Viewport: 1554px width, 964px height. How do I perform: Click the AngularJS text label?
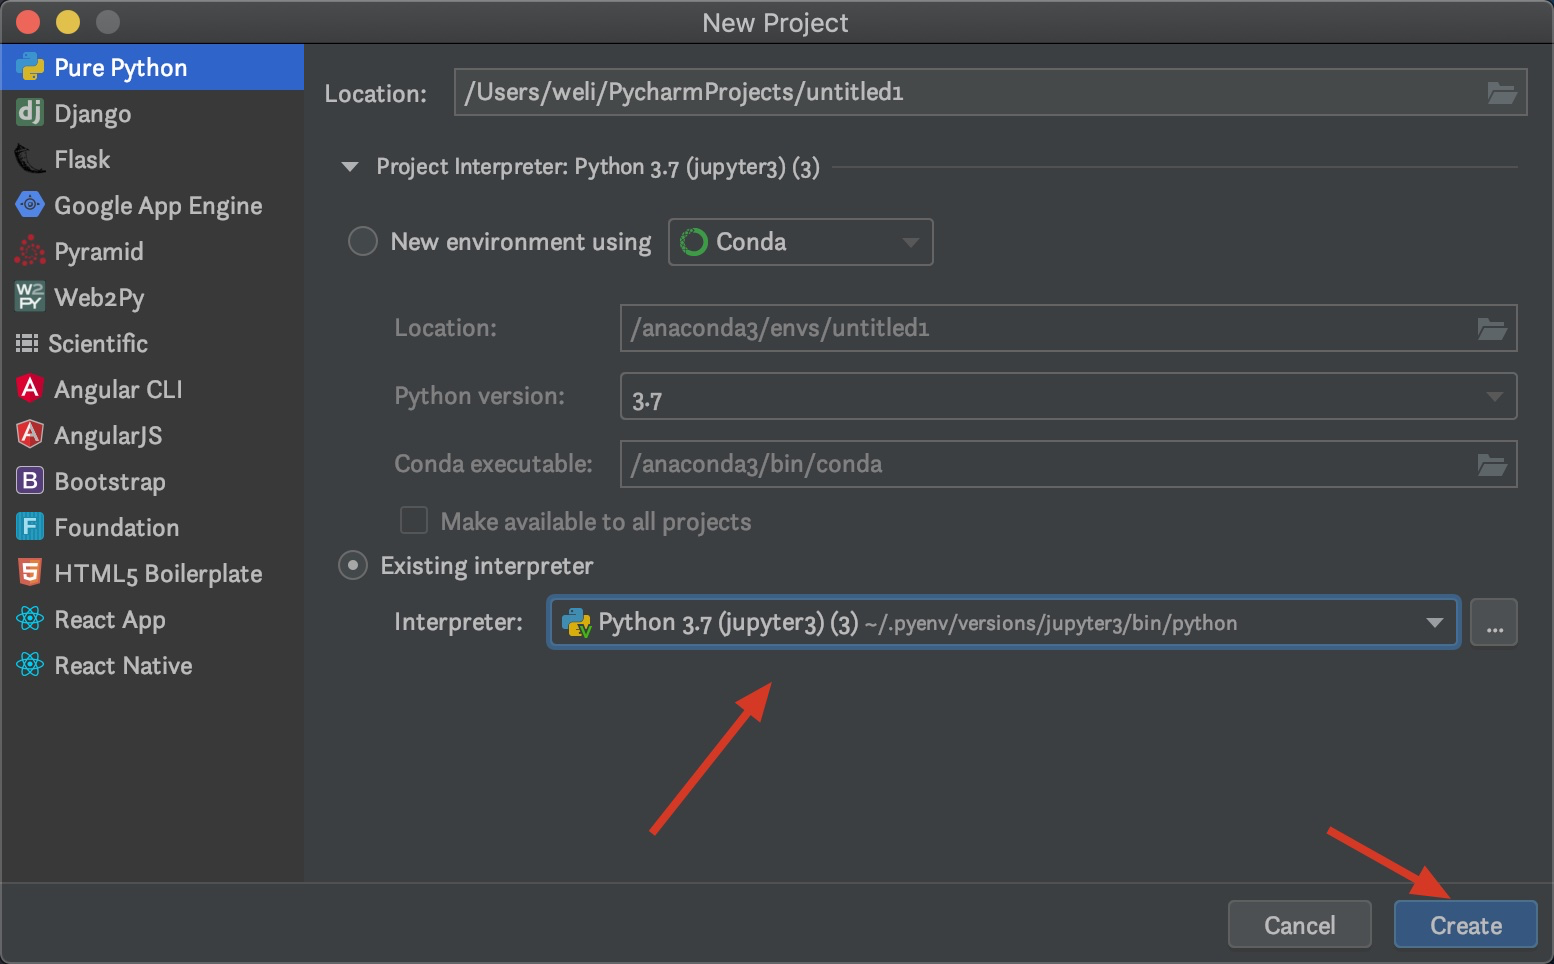(x=108, y=436)
